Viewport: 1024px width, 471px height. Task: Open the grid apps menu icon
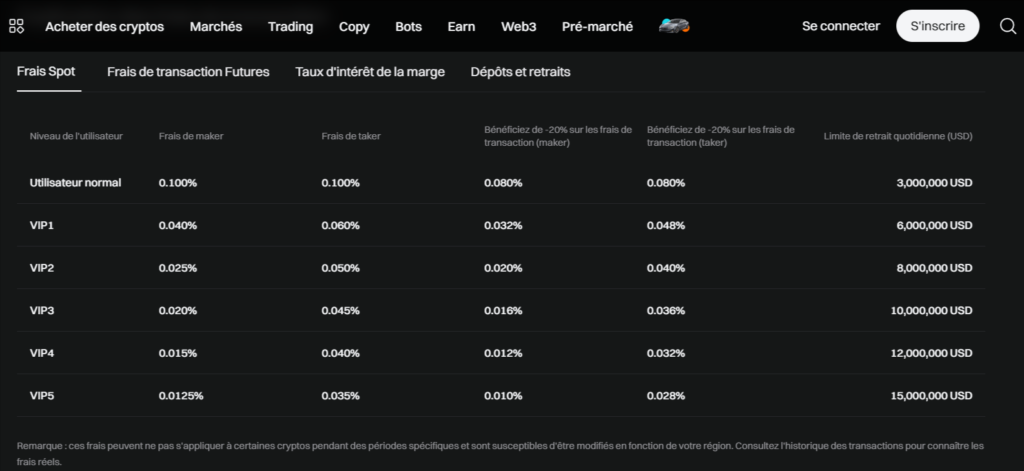click(x=16, y=26)
